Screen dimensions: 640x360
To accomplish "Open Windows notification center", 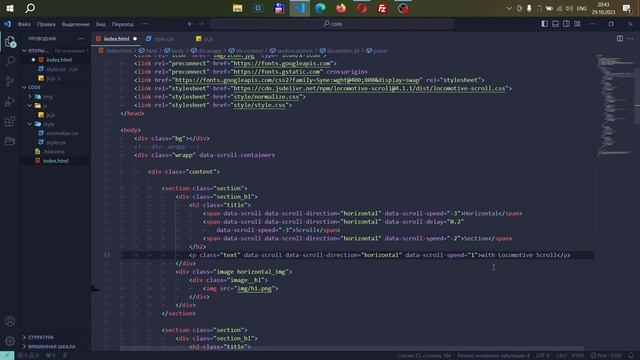I will pos(627,8).
